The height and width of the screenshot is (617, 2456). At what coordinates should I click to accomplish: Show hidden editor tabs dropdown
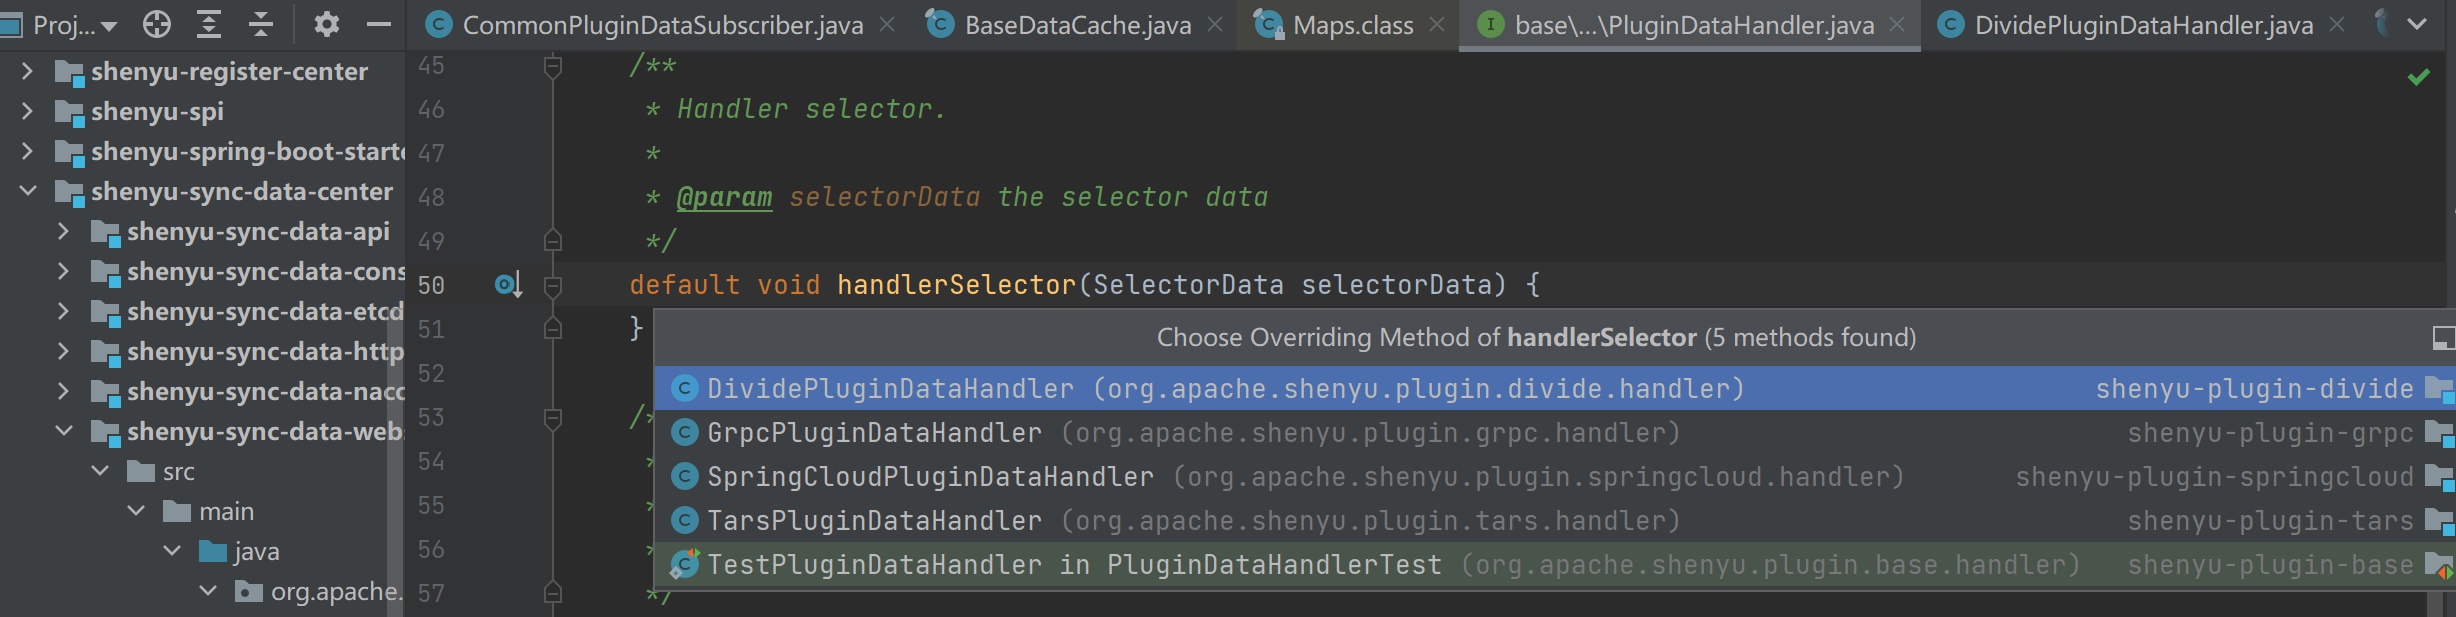2417,25
